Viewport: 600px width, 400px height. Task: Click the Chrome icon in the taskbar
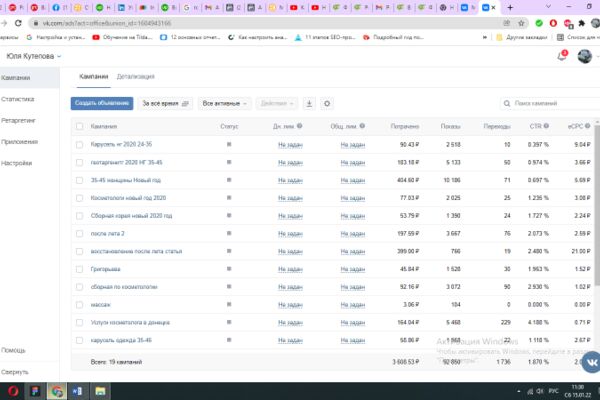click(57, 391)
